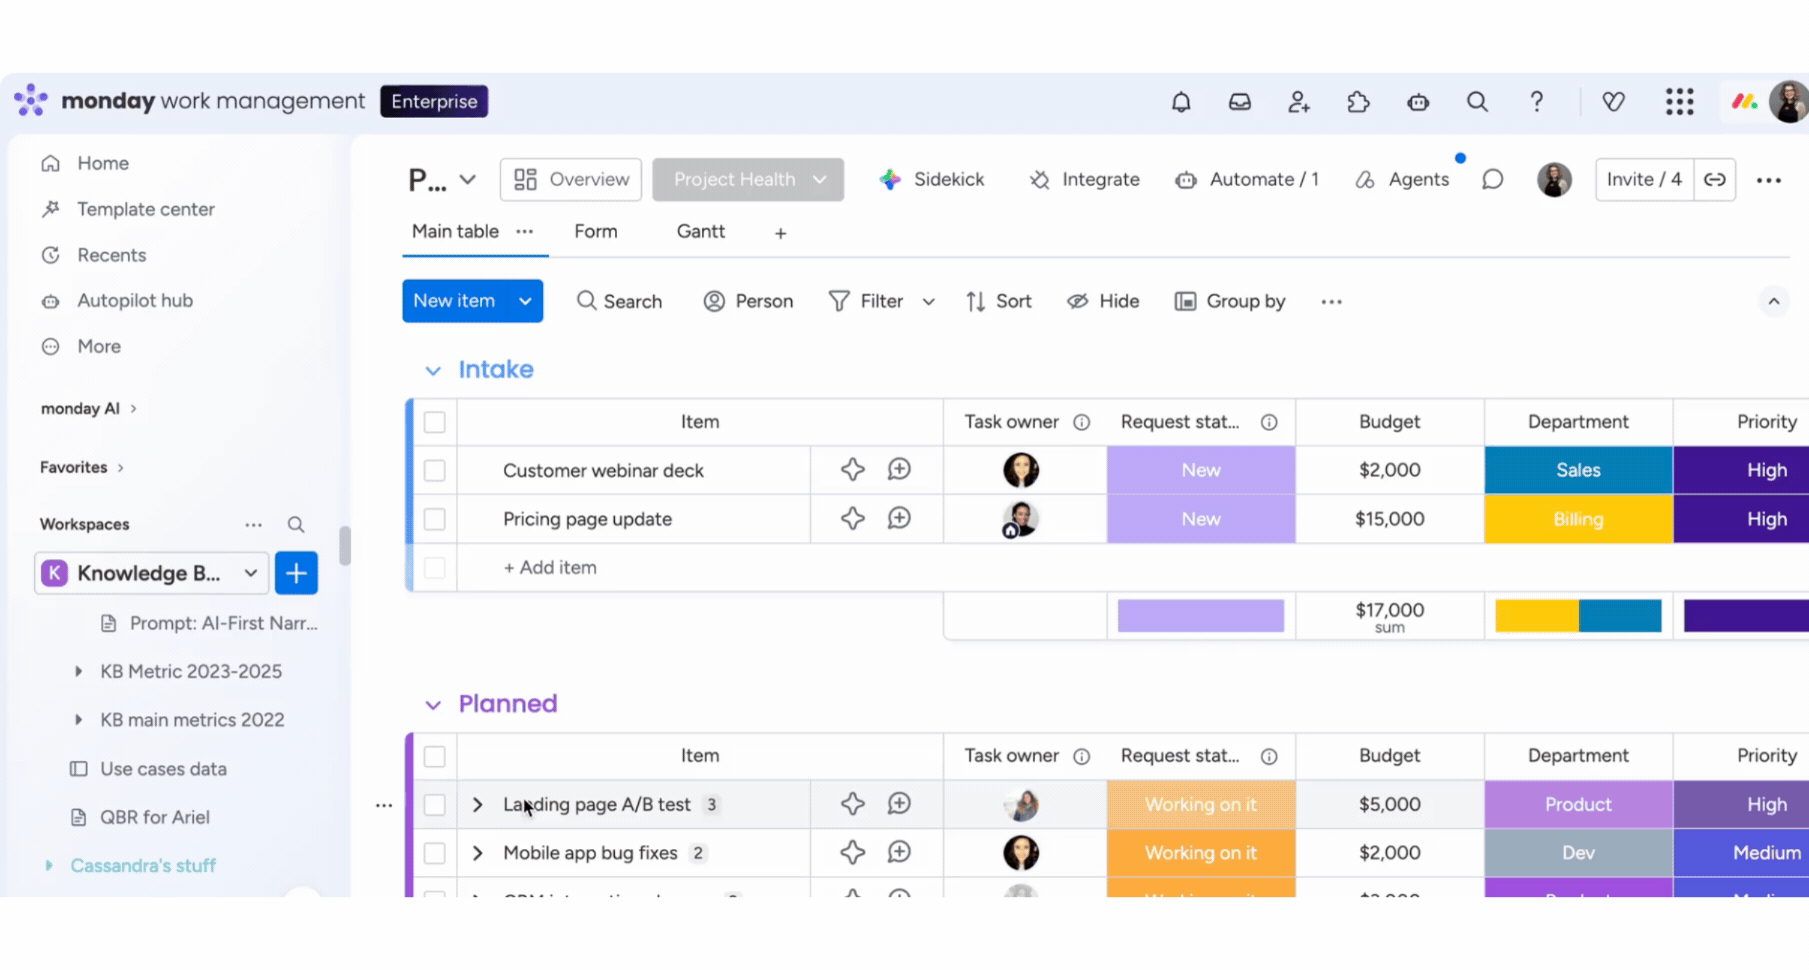Open search everything magnifier in top bar

click(1477, 102)
